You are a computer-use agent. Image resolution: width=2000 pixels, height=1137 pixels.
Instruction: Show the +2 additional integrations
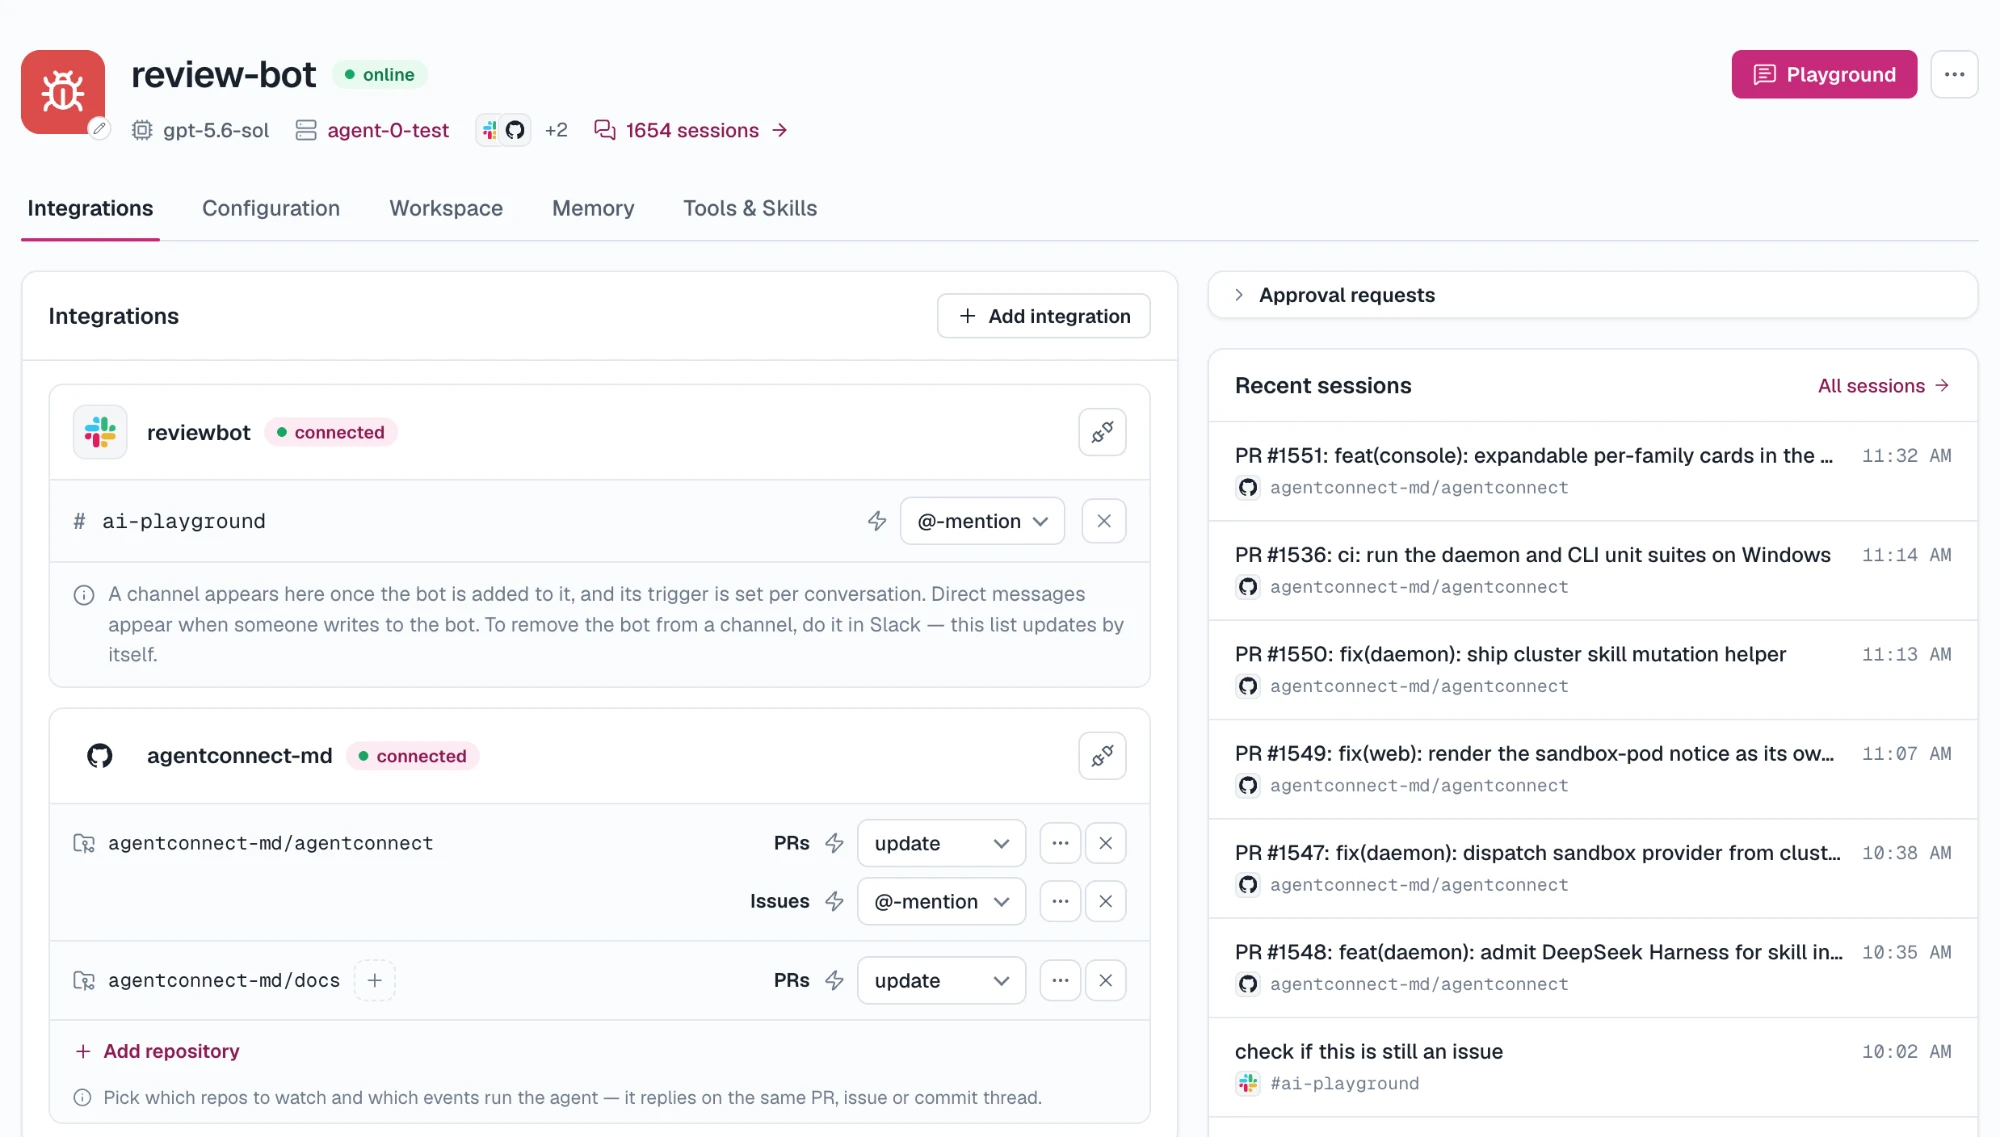(556, 130)
